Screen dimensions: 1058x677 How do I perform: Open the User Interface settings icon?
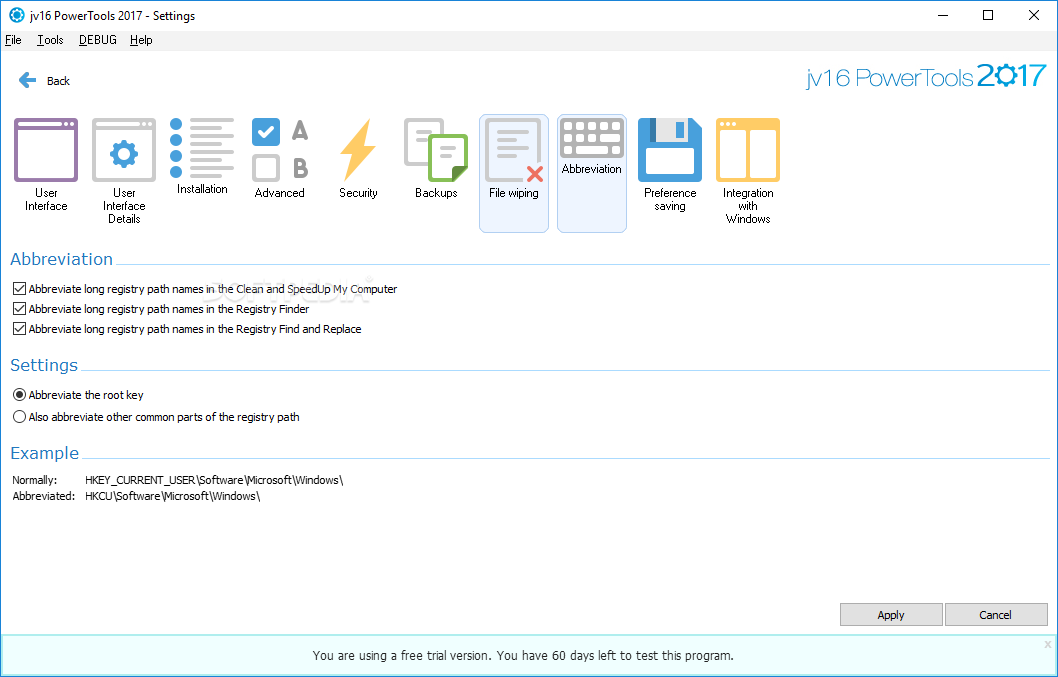tap(46, 150)
